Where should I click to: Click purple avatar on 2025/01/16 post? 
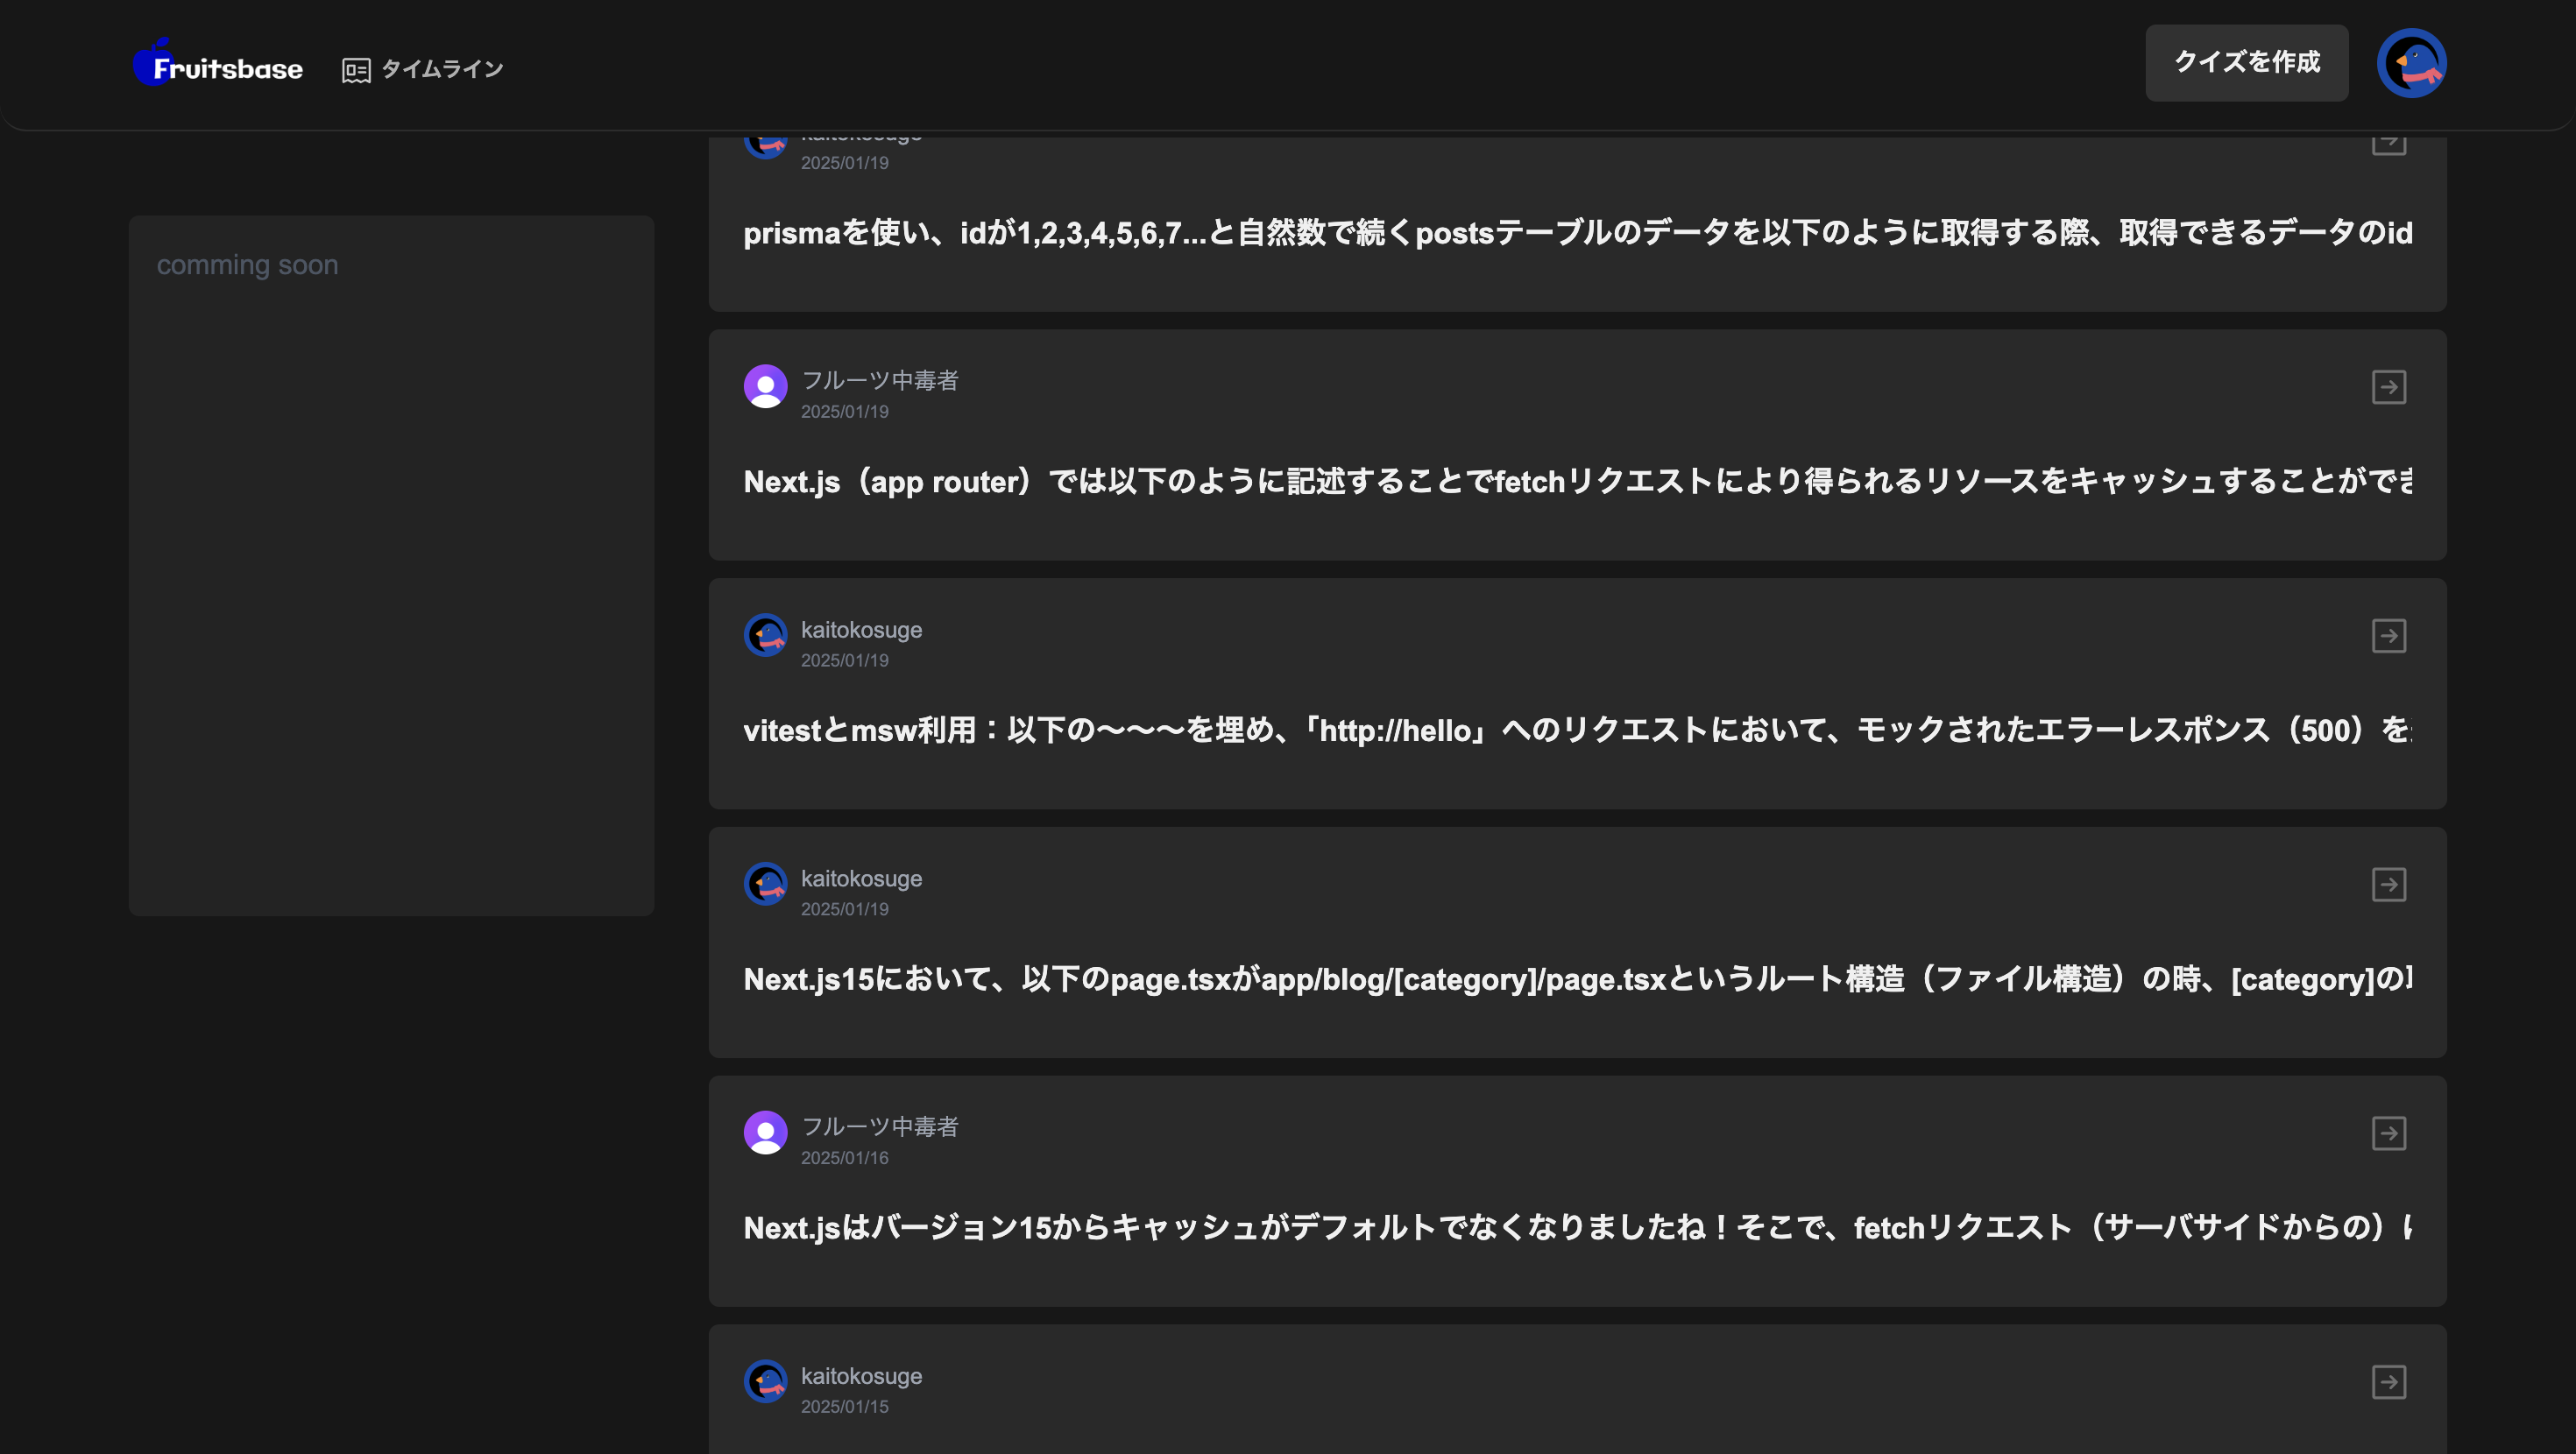[765, 1132]
